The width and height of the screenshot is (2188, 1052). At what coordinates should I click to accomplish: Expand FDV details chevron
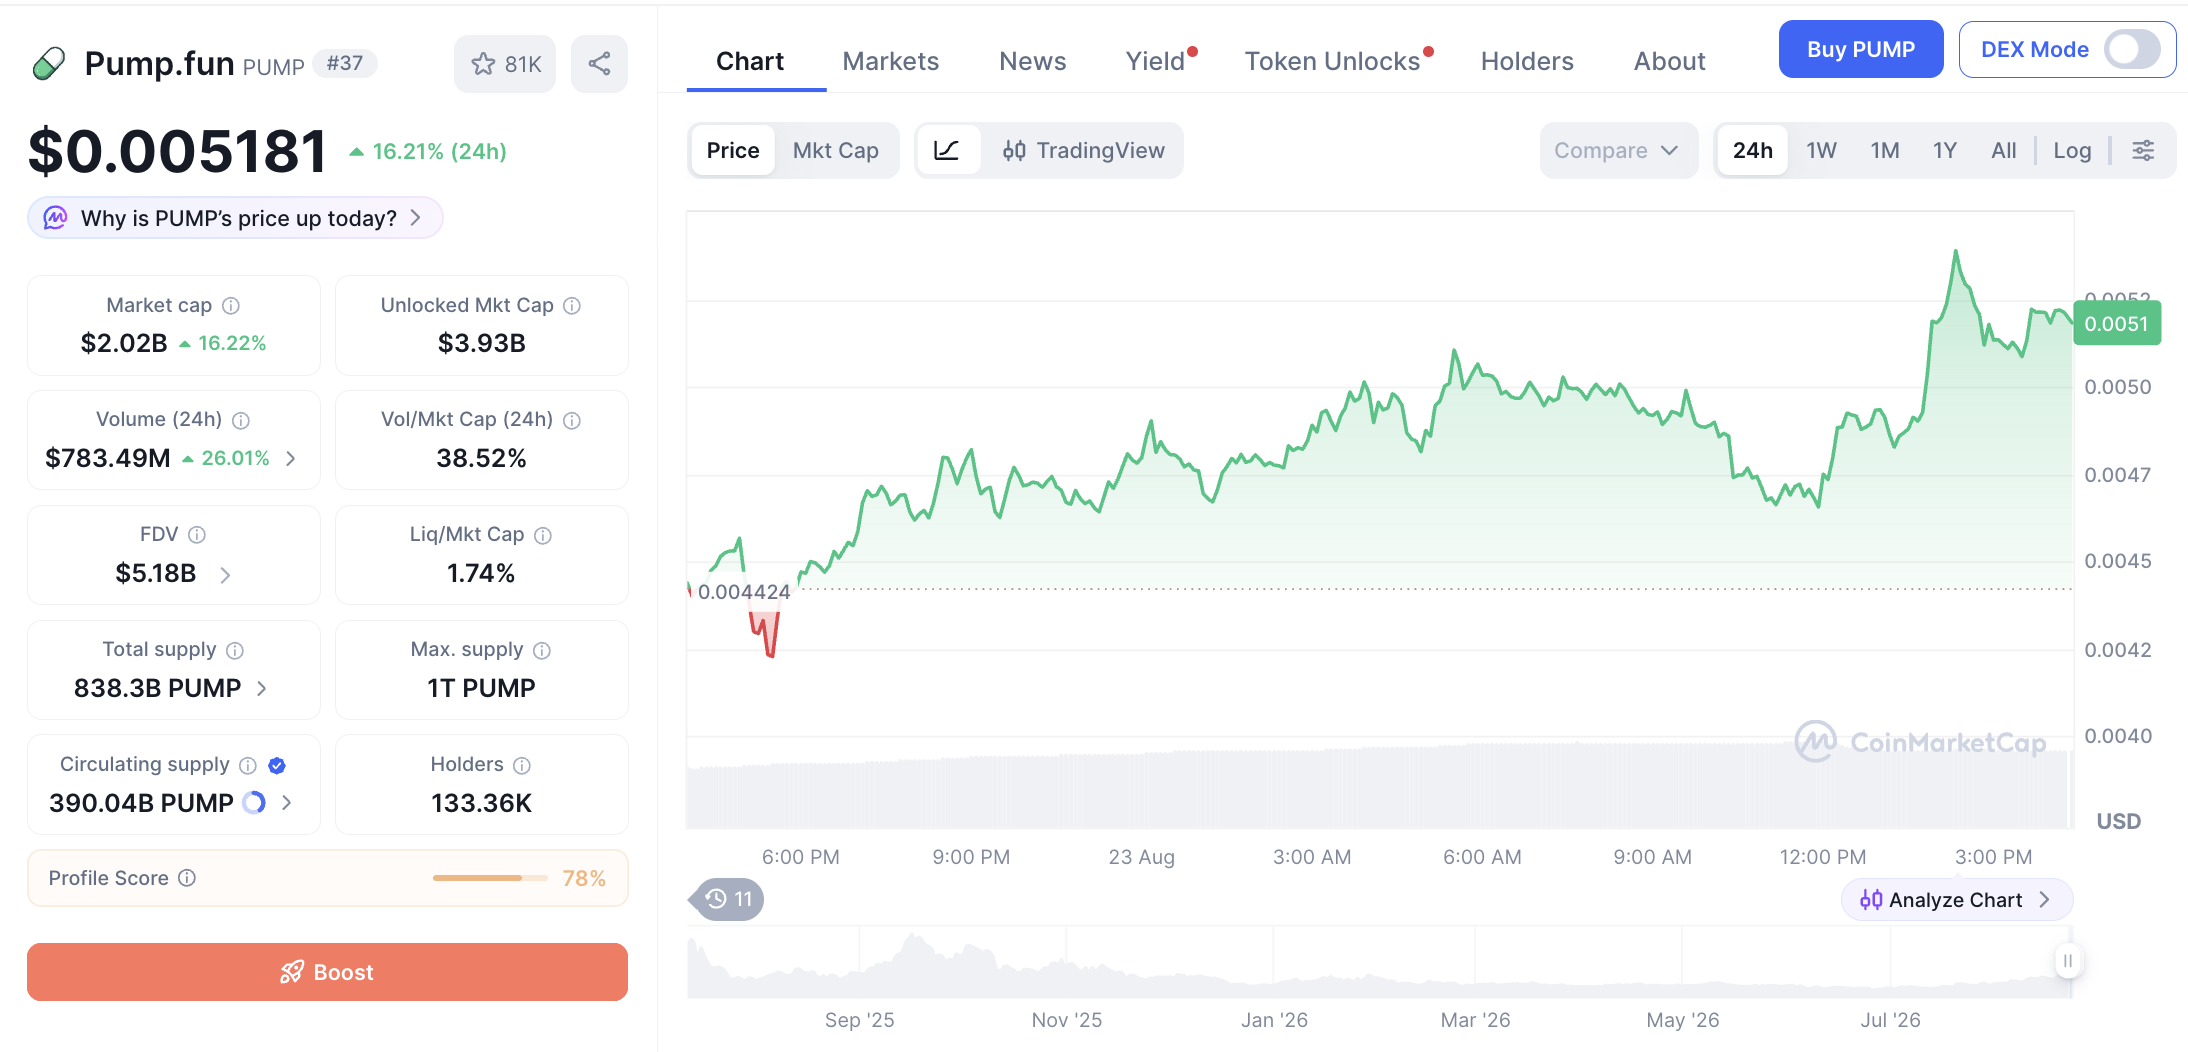225,575
